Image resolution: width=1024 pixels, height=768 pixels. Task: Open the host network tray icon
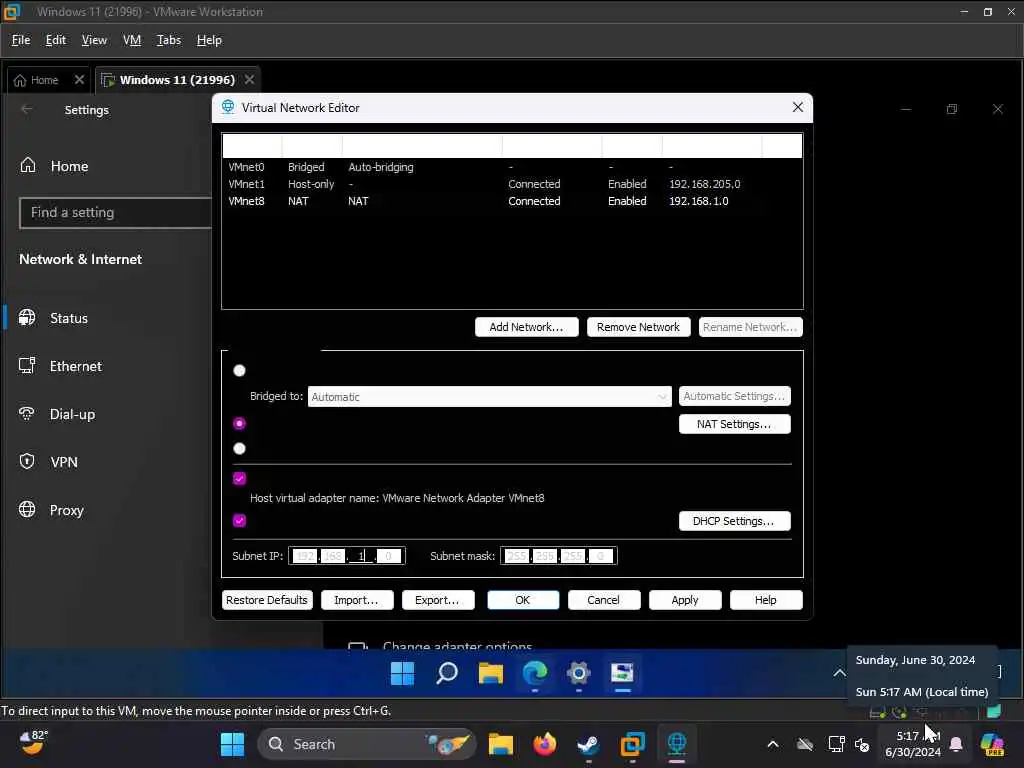pos(835,744)
